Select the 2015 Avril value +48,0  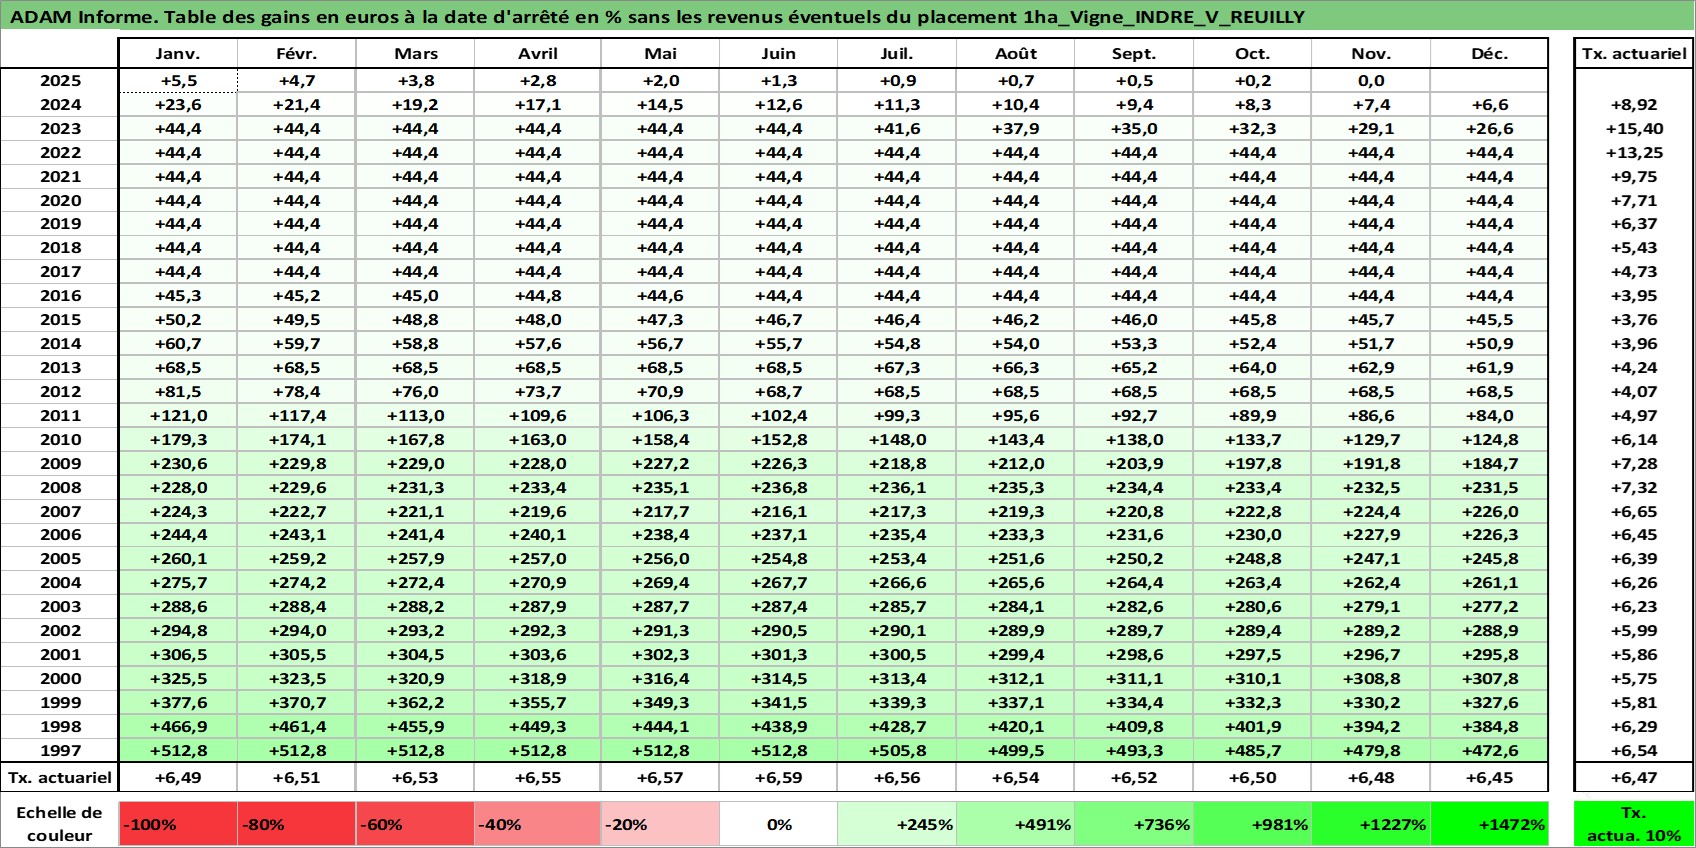[538, 319]
